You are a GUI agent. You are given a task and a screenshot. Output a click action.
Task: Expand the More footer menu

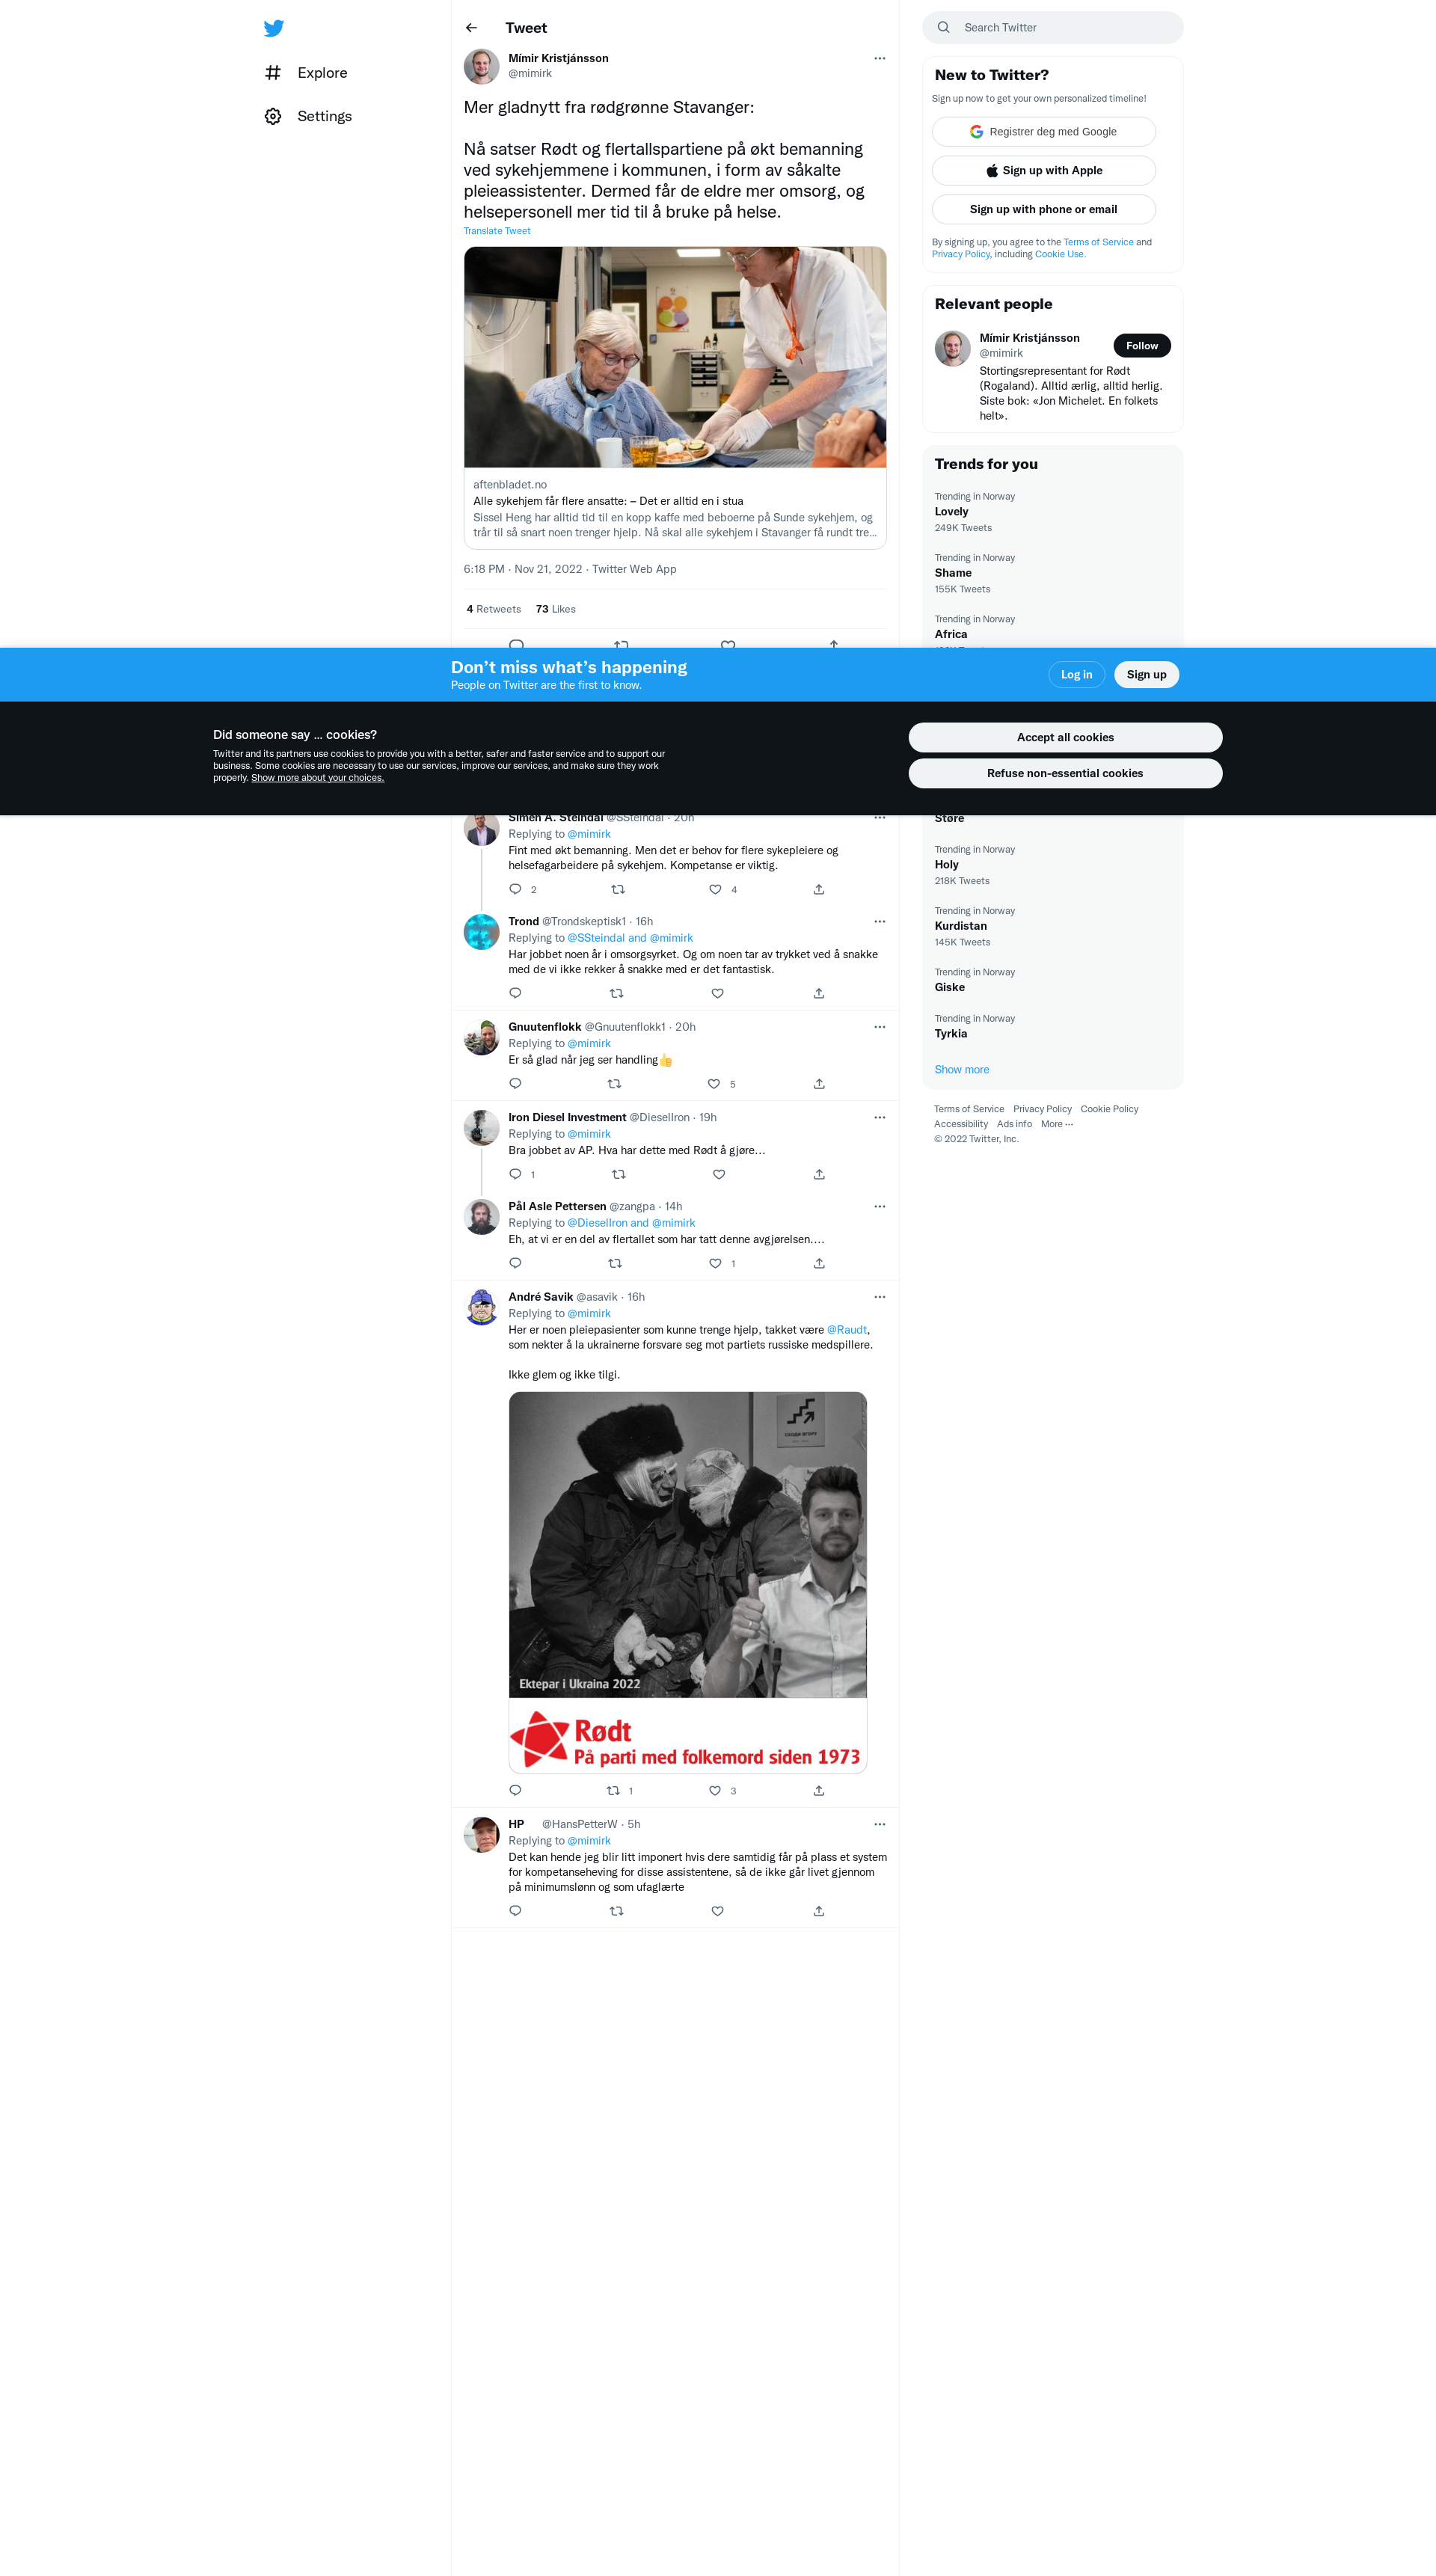click(1057, 1124)
